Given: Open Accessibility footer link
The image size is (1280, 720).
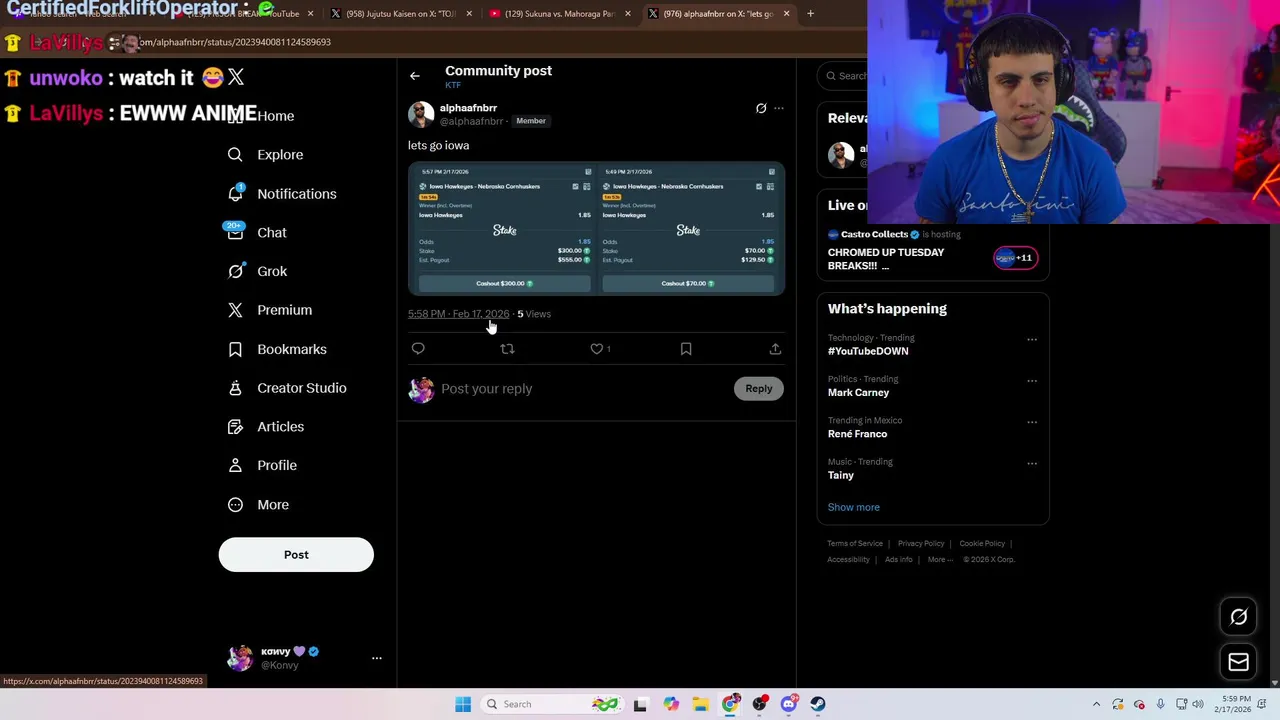Looking at the screenshot, I should 848,560.
